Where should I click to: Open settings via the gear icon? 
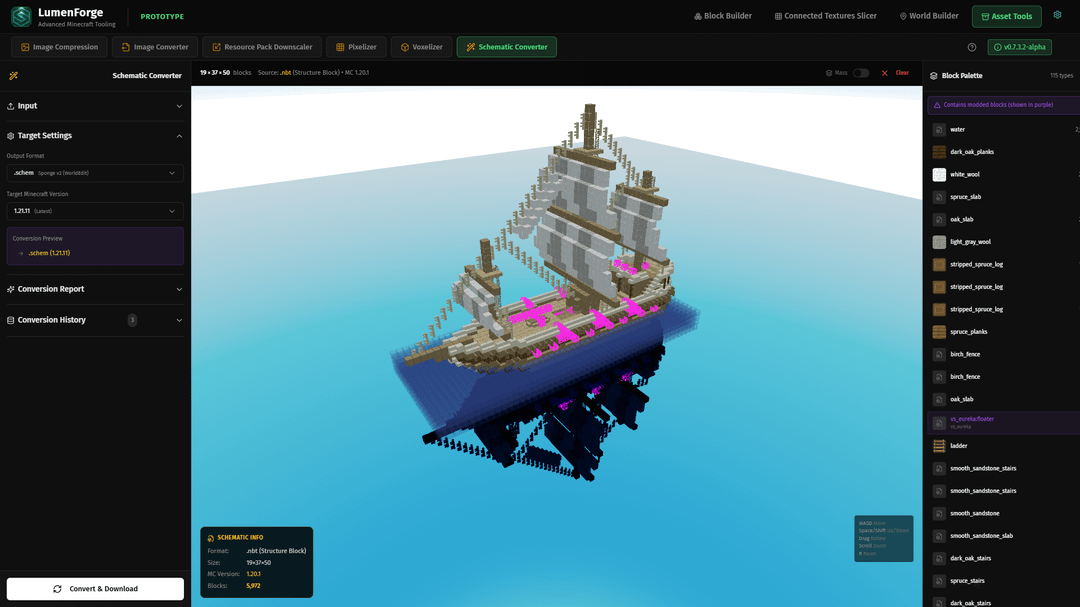click(1057, 15)
